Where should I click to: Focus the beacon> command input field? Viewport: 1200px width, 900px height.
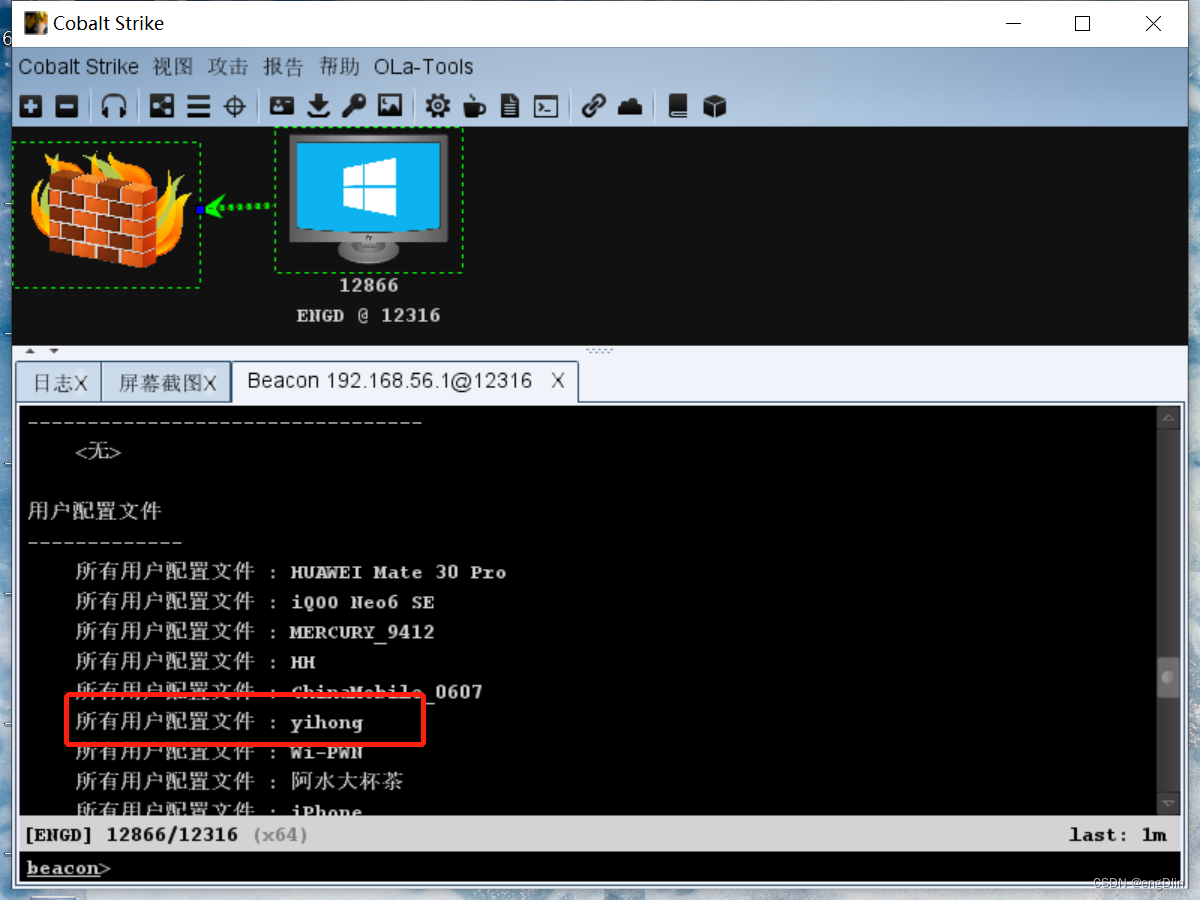[600, 868]
